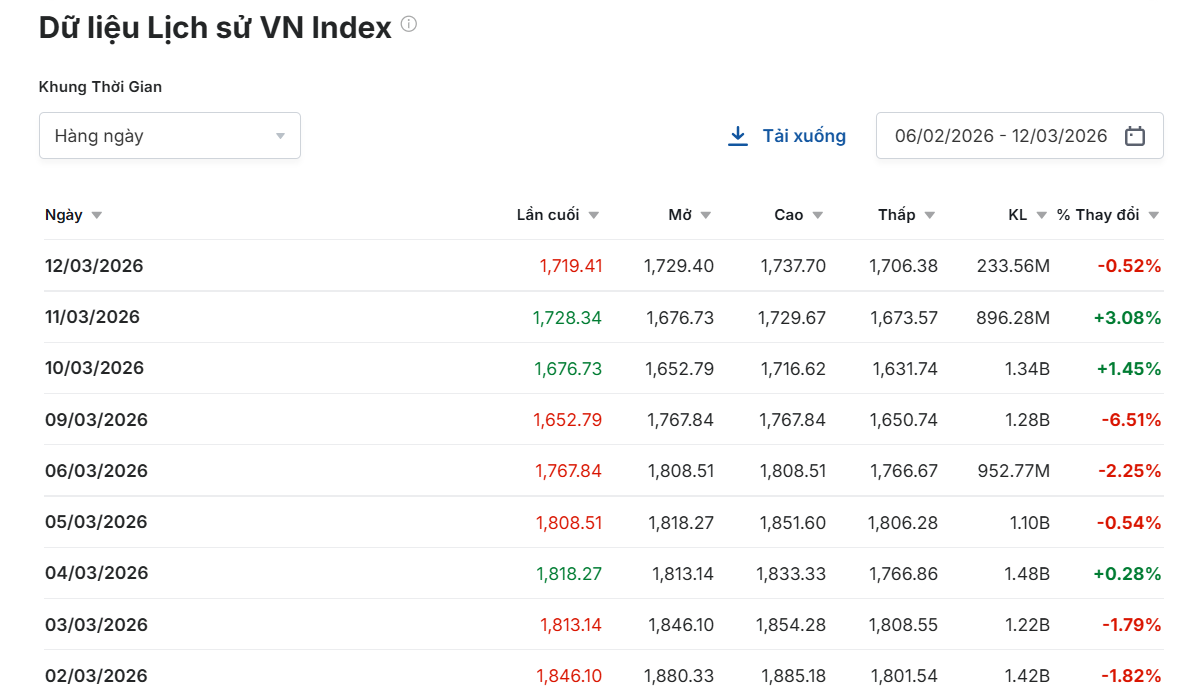Screen dimensions: 1200x699
Task: Click sort arrow next to Mở column
Action: coord(706,216)
